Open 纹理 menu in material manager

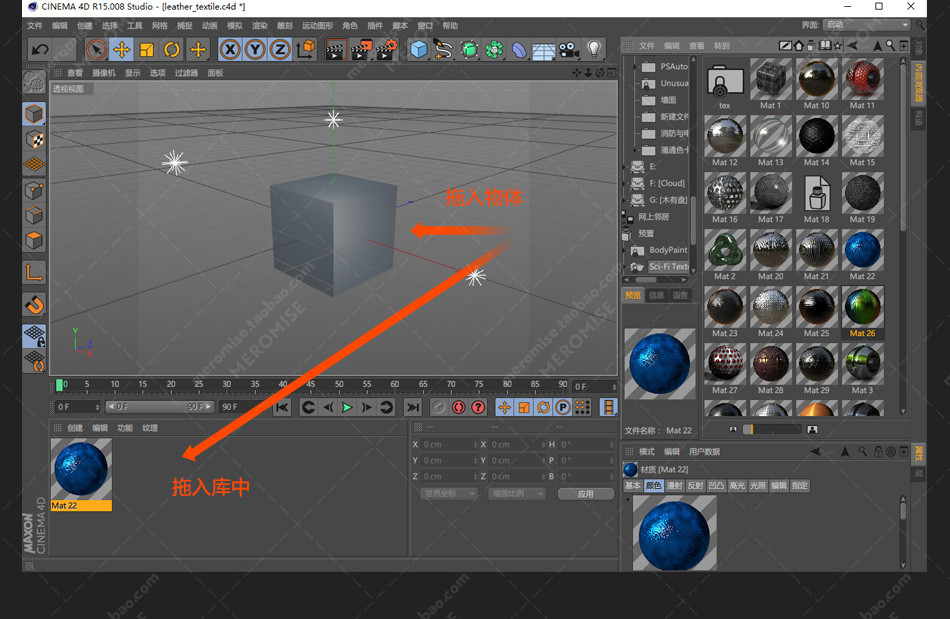(x=150, y=428)
